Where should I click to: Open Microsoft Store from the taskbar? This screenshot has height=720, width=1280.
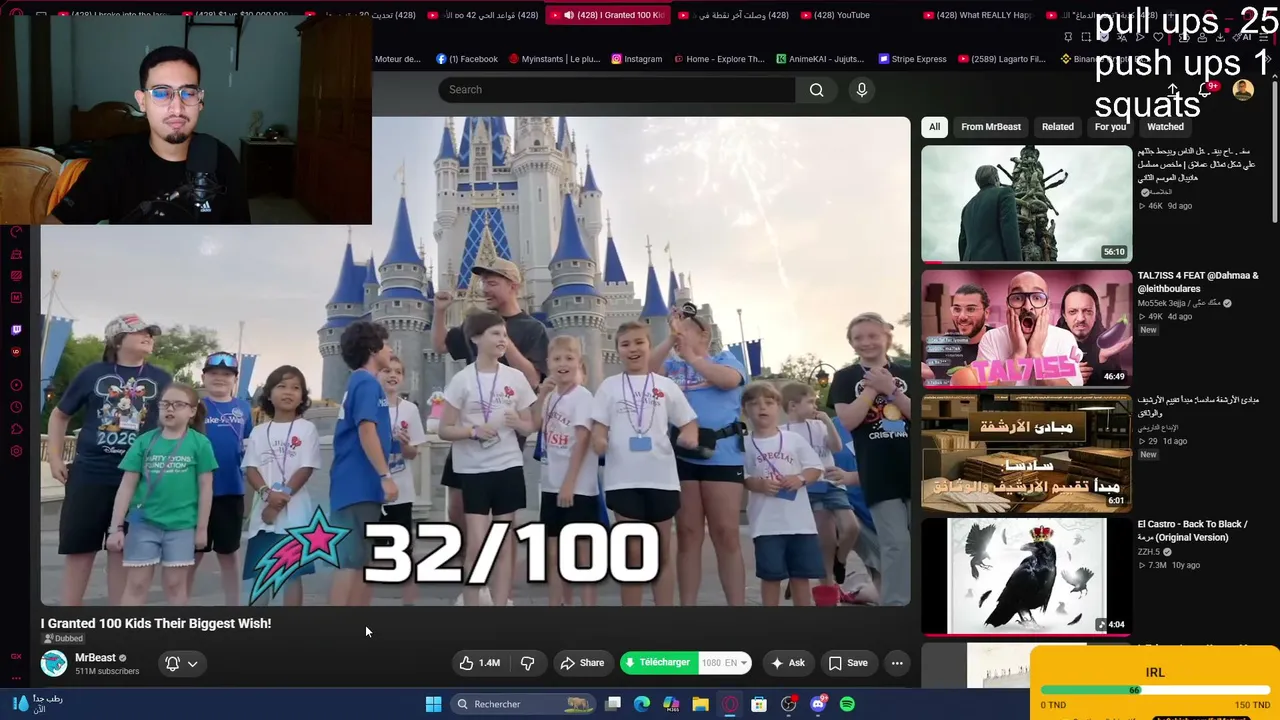tap(759, 704)
